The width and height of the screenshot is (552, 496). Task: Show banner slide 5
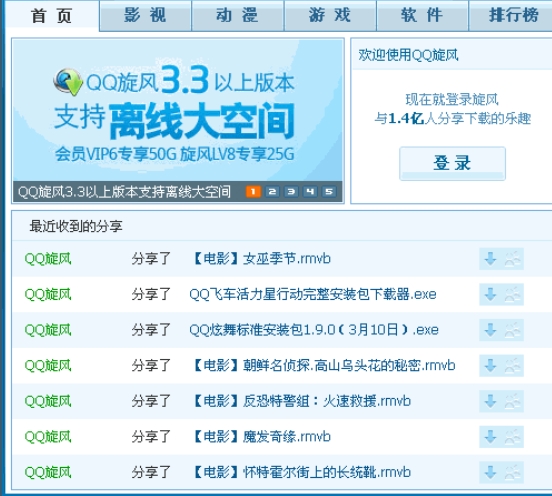[329, 192]
